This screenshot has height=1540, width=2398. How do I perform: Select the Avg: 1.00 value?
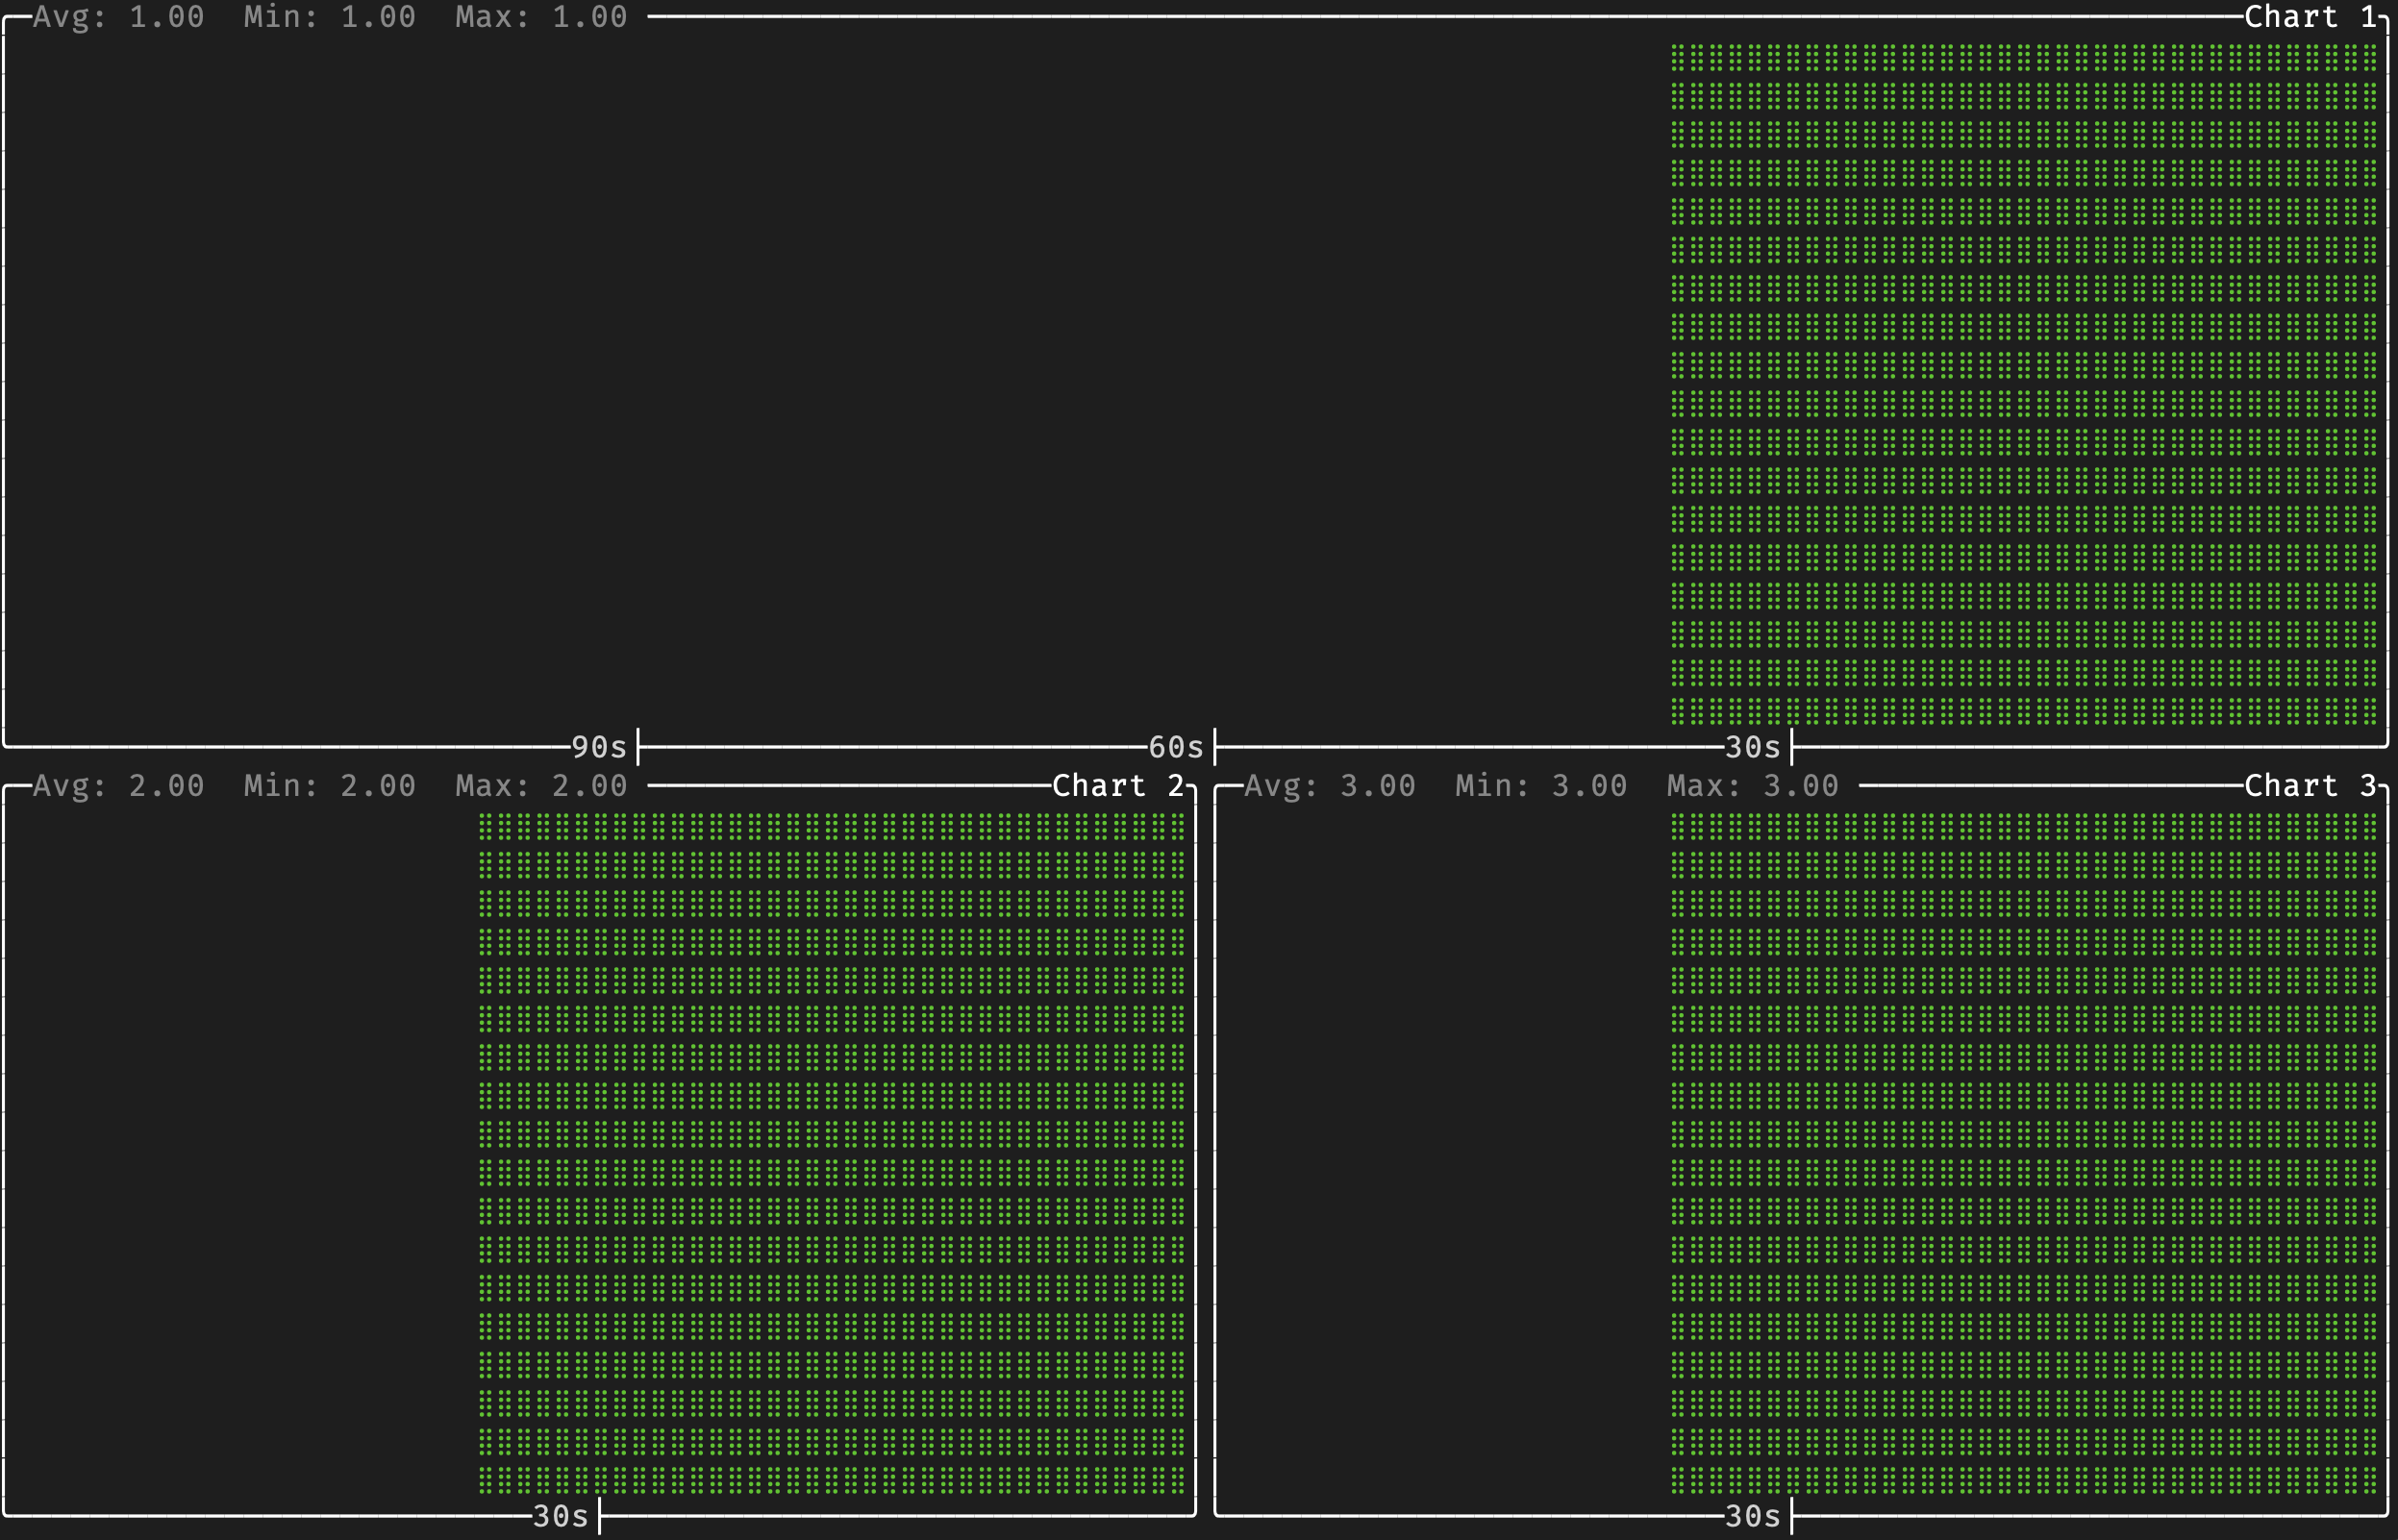119,17
